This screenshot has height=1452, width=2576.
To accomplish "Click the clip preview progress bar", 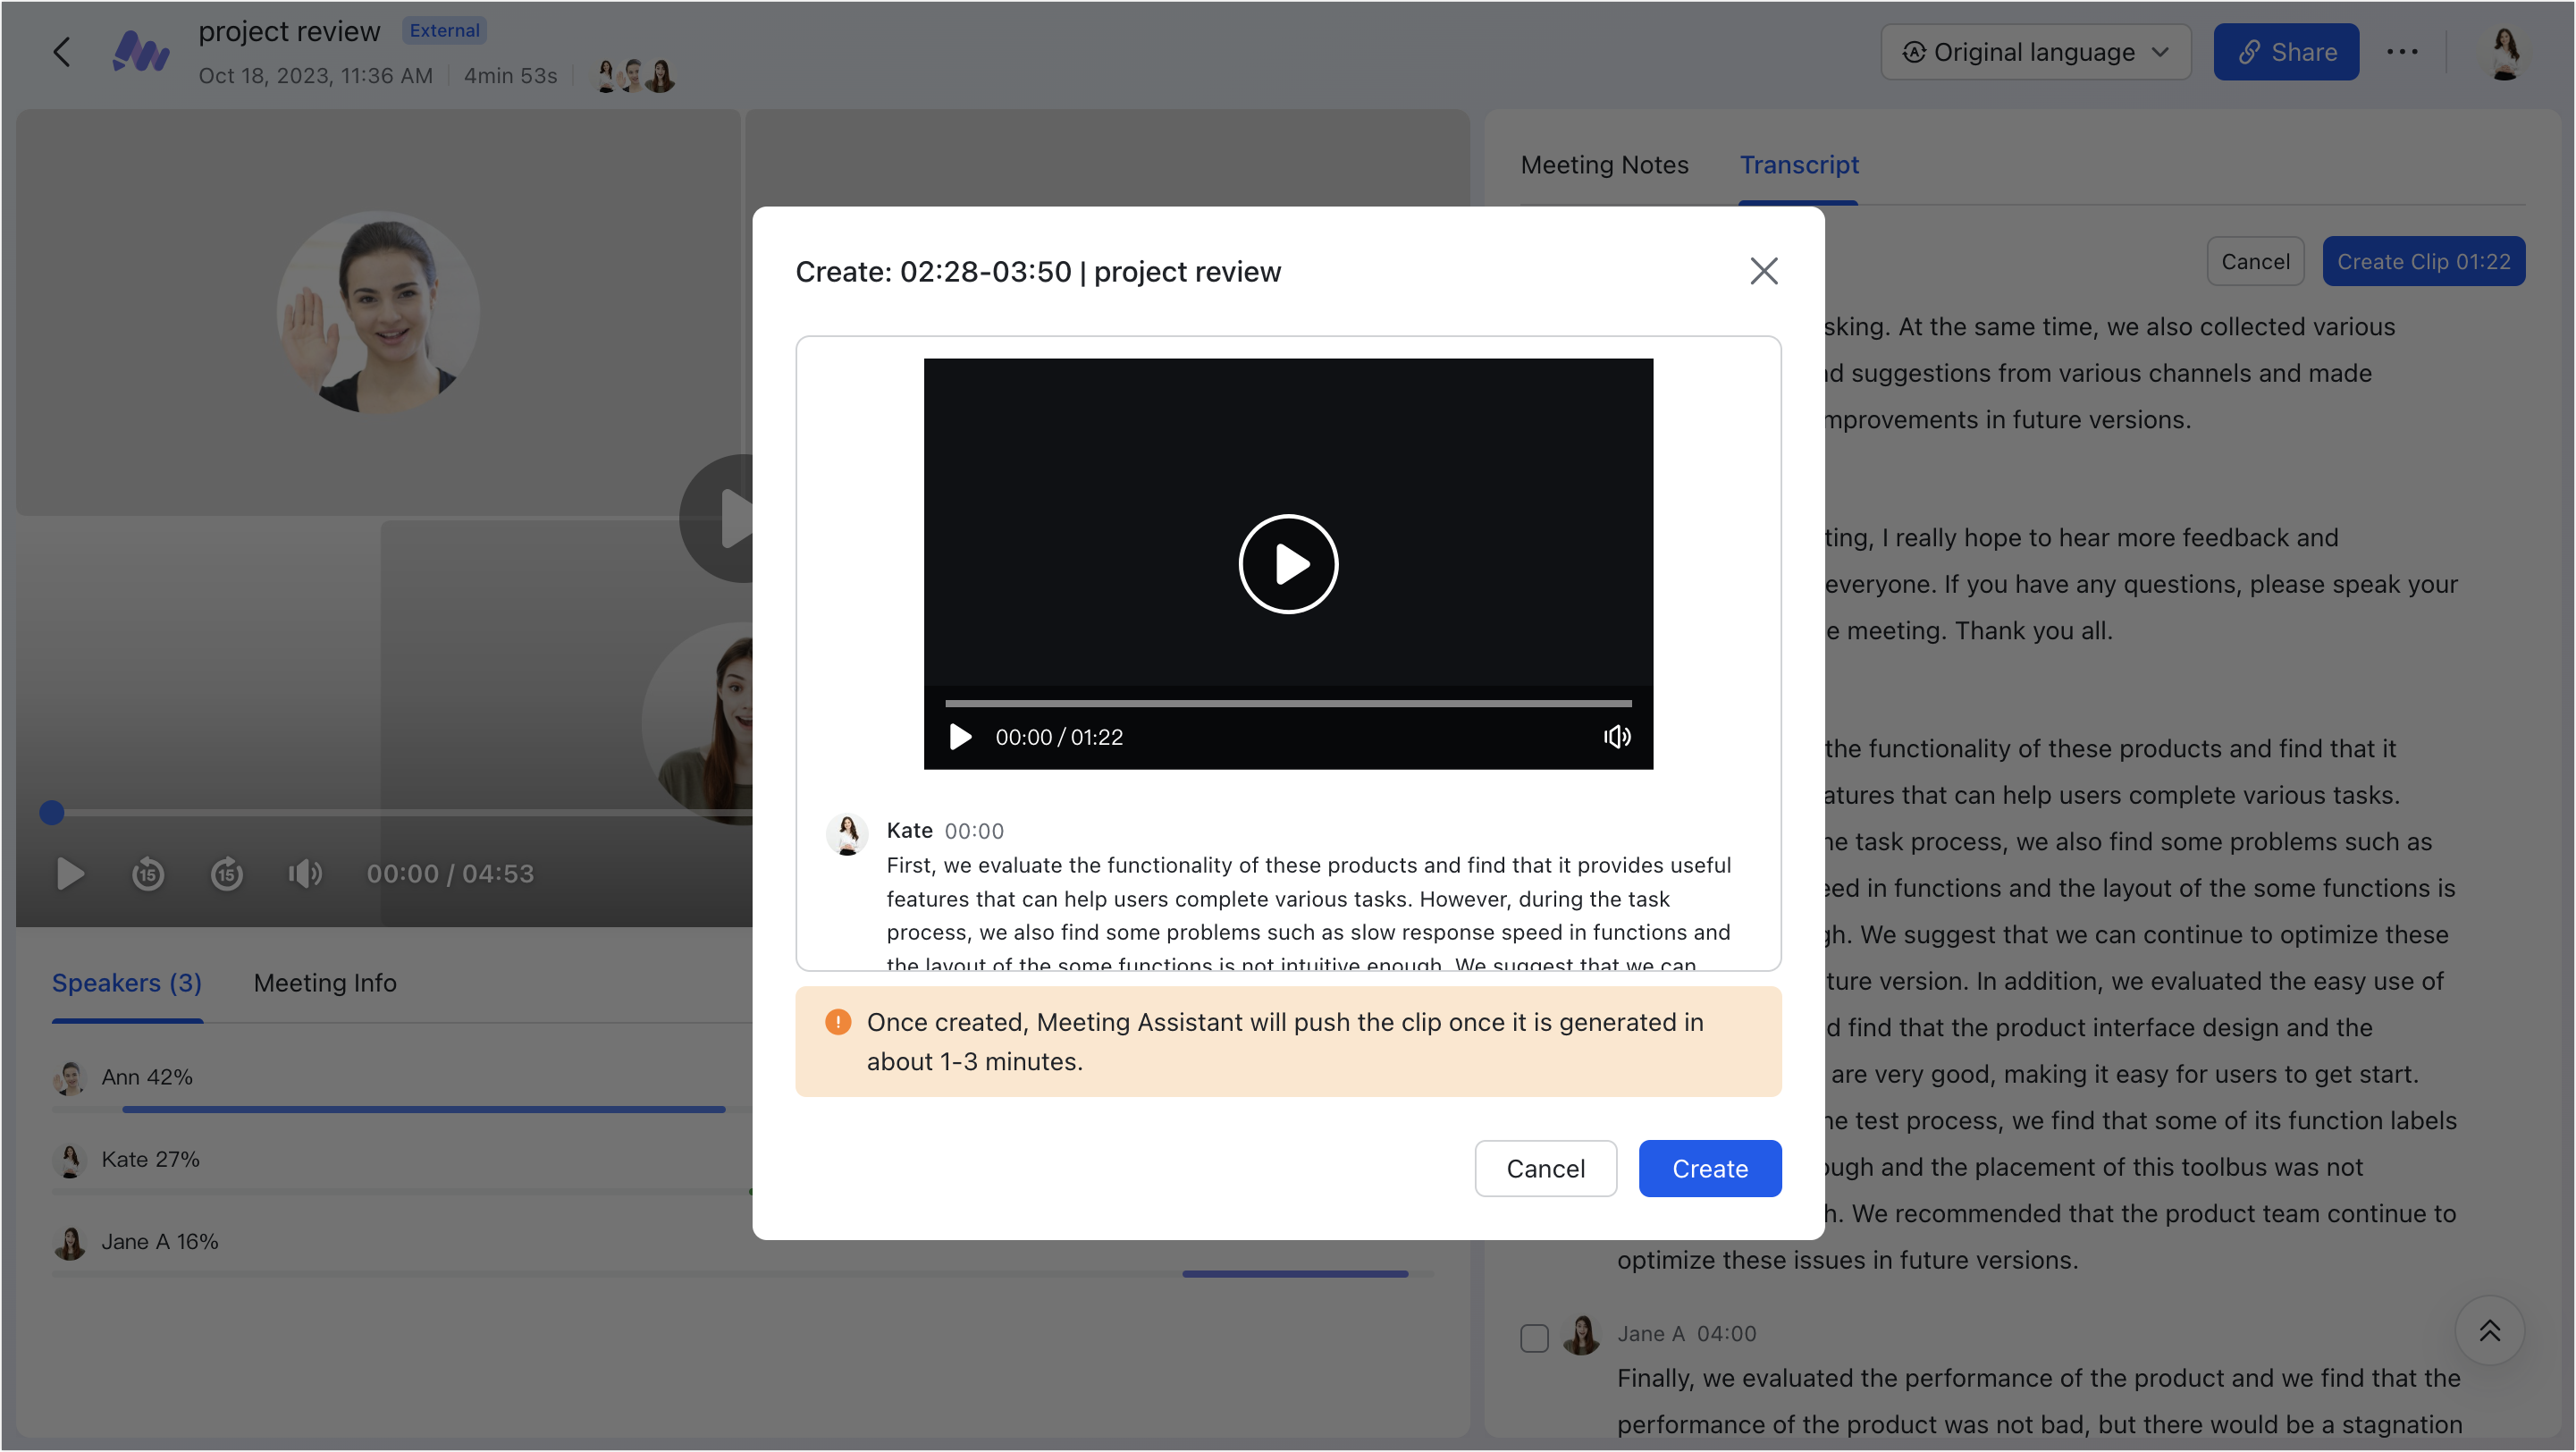I will (x=1288, y=703).
